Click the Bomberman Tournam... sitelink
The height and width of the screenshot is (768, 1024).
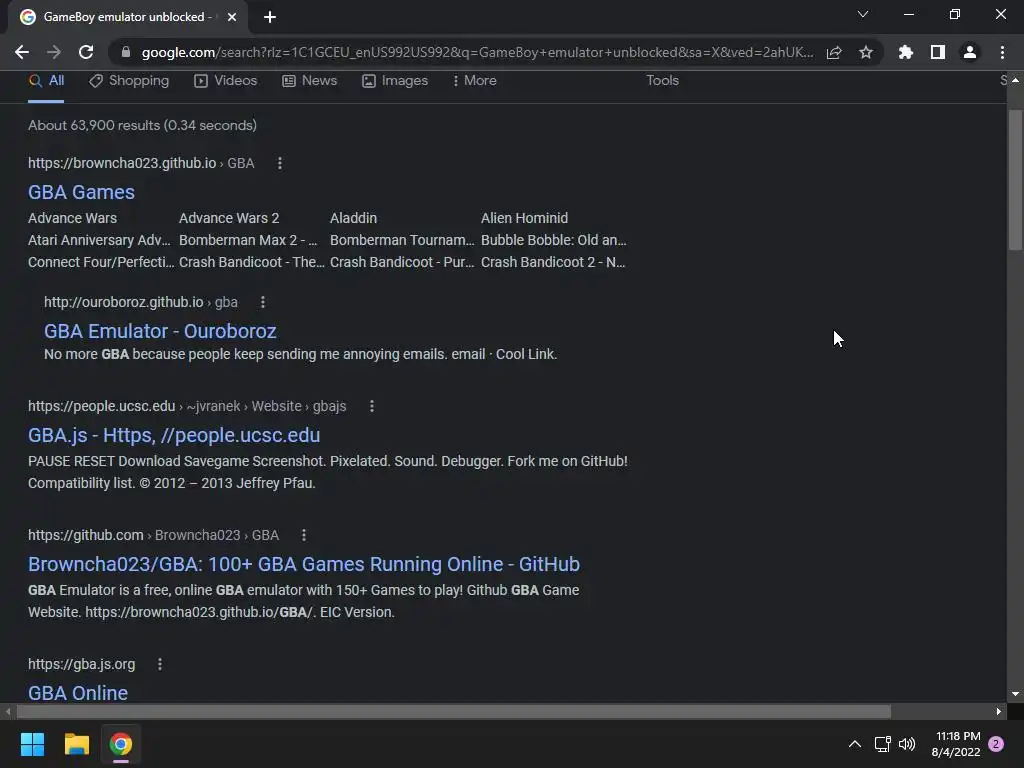(402, 240)
